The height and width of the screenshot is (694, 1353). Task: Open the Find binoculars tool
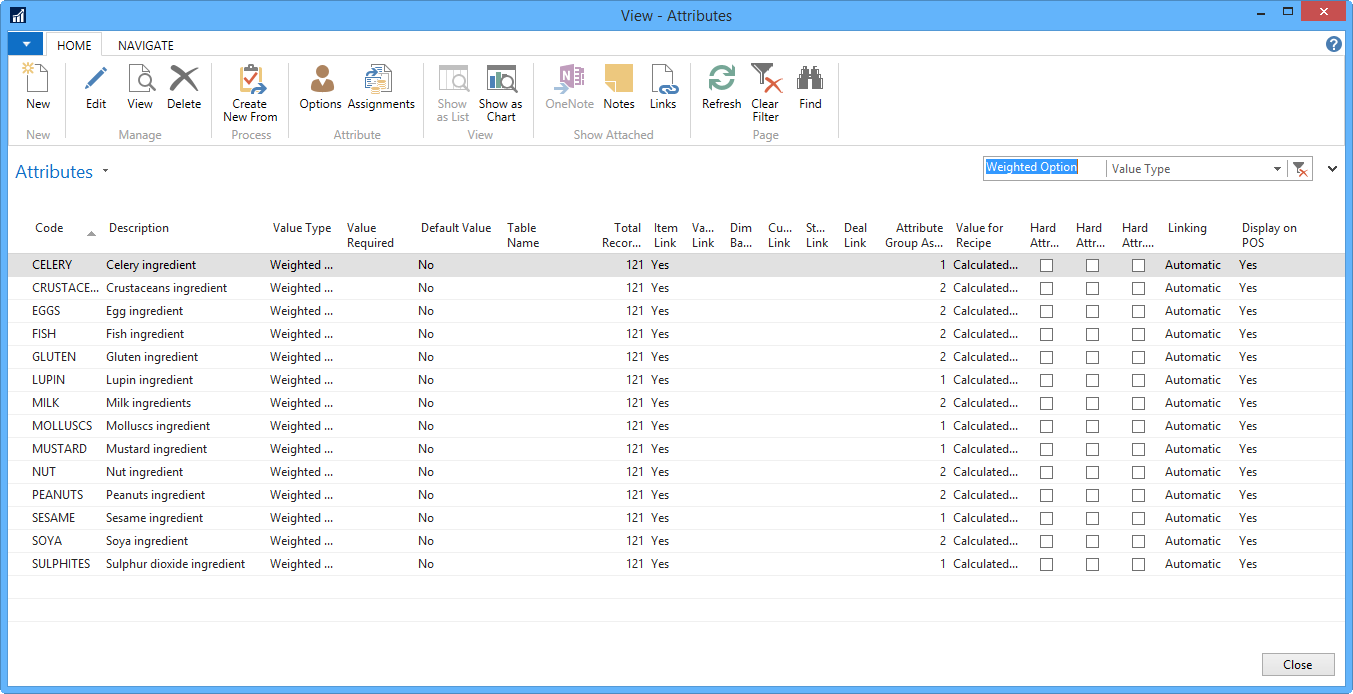click(810, 80)
